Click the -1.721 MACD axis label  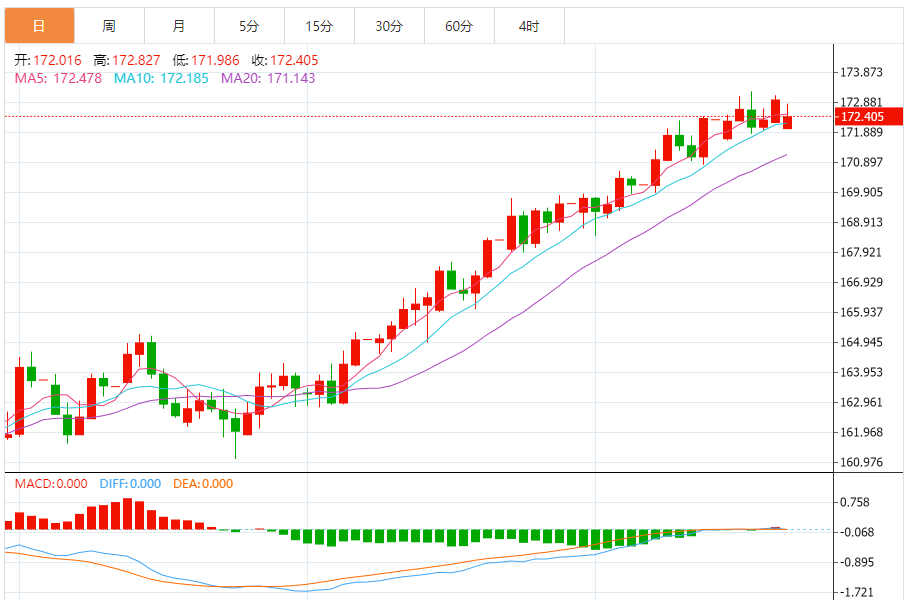pyautogui.click(x=855, y=592)
